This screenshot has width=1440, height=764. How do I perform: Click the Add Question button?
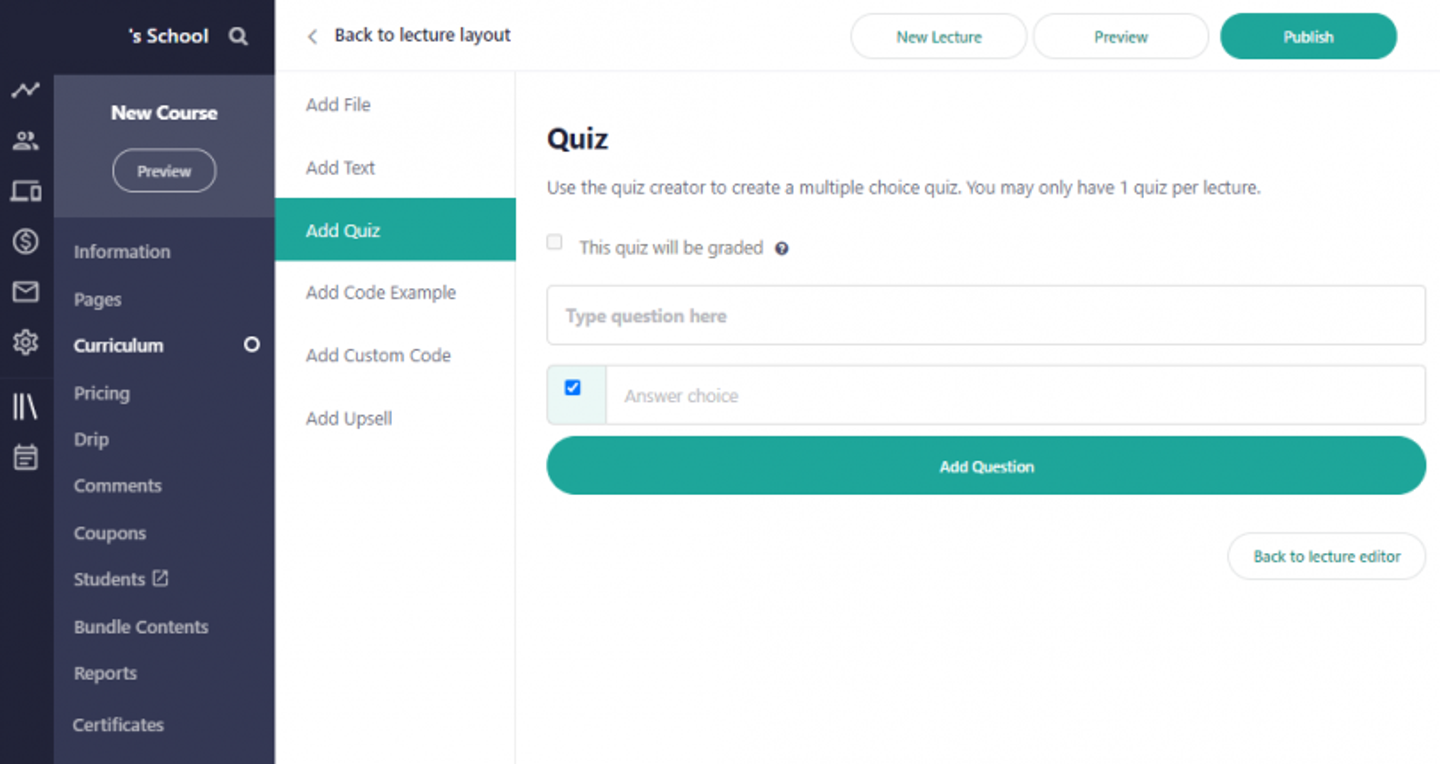tap(985, 465)
